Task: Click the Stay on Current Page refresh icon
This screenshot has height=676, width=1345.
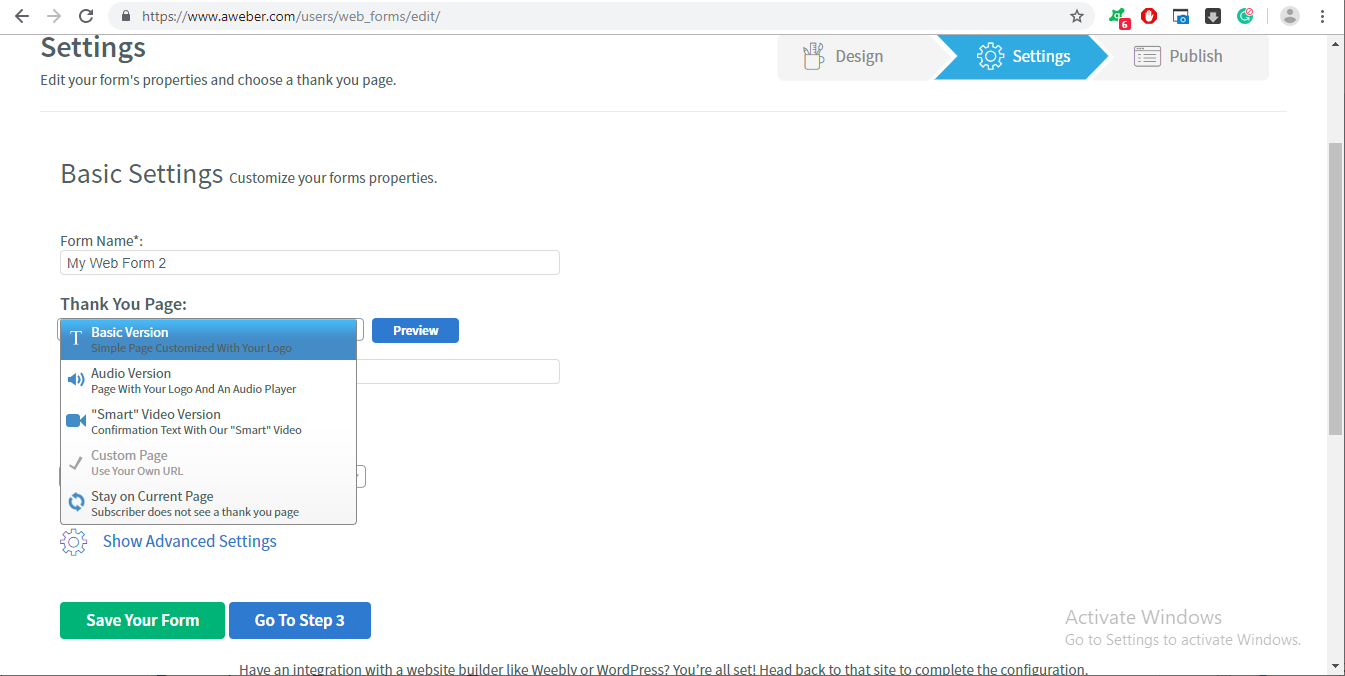Action: click(x=76, y=502)
